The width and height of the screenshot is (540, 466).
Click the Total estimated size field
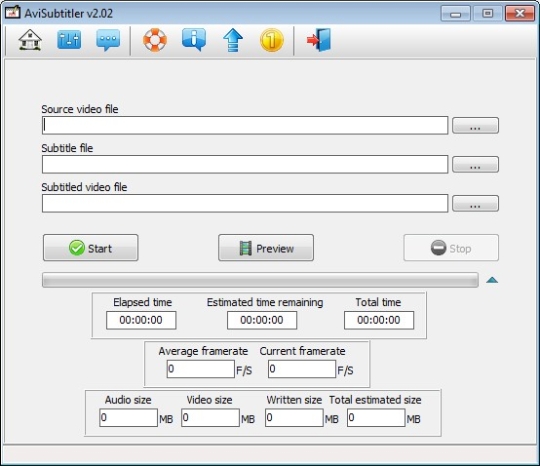point(376,418)
